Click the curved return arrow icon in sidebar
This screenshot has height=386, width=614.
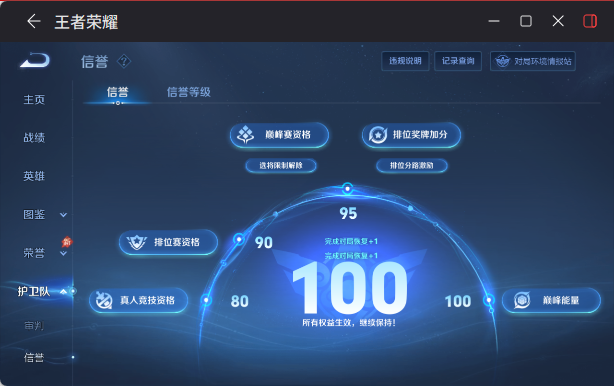35,60
